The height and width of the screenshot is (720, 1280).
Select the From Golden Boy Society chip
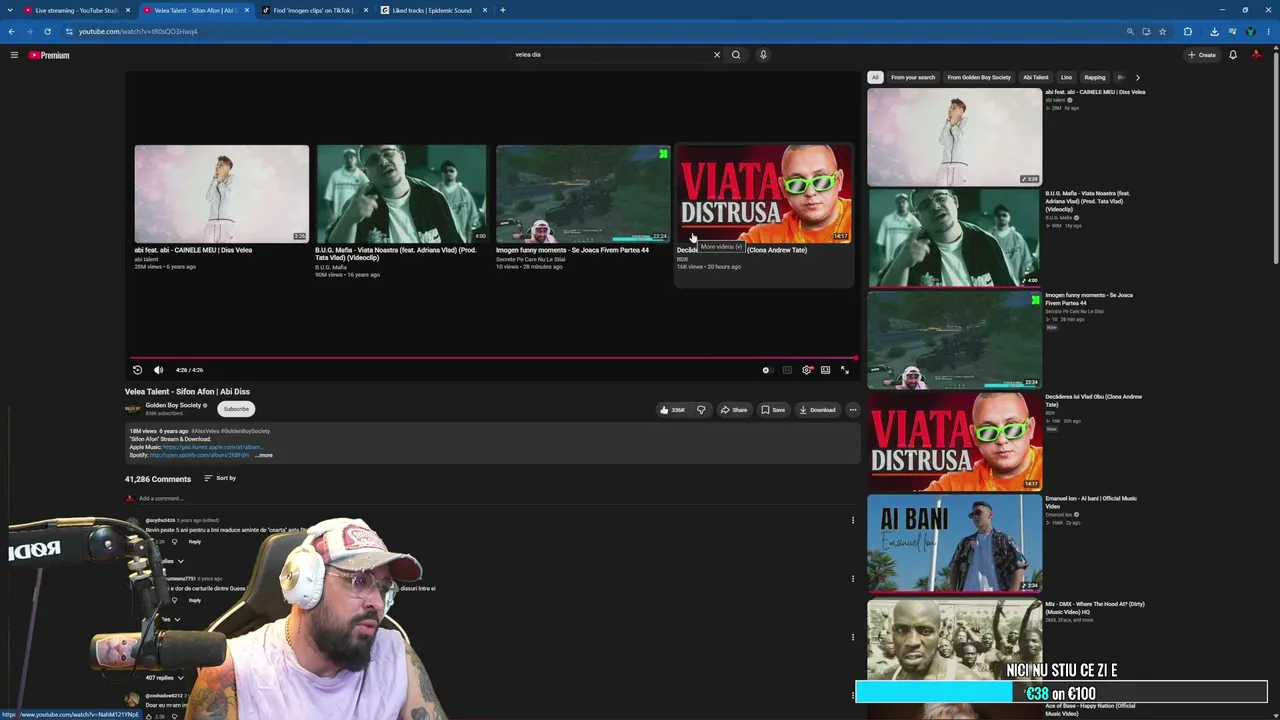click(979, 77)
